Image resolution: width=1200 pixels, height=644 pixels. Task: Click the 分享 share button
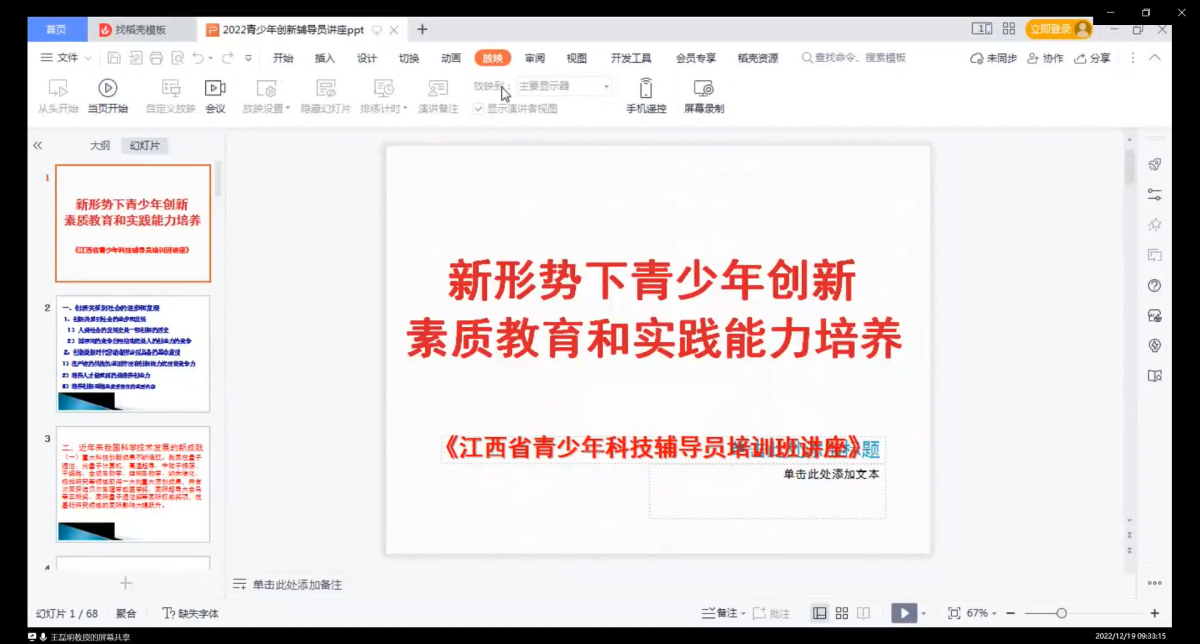coord(1092,58)
